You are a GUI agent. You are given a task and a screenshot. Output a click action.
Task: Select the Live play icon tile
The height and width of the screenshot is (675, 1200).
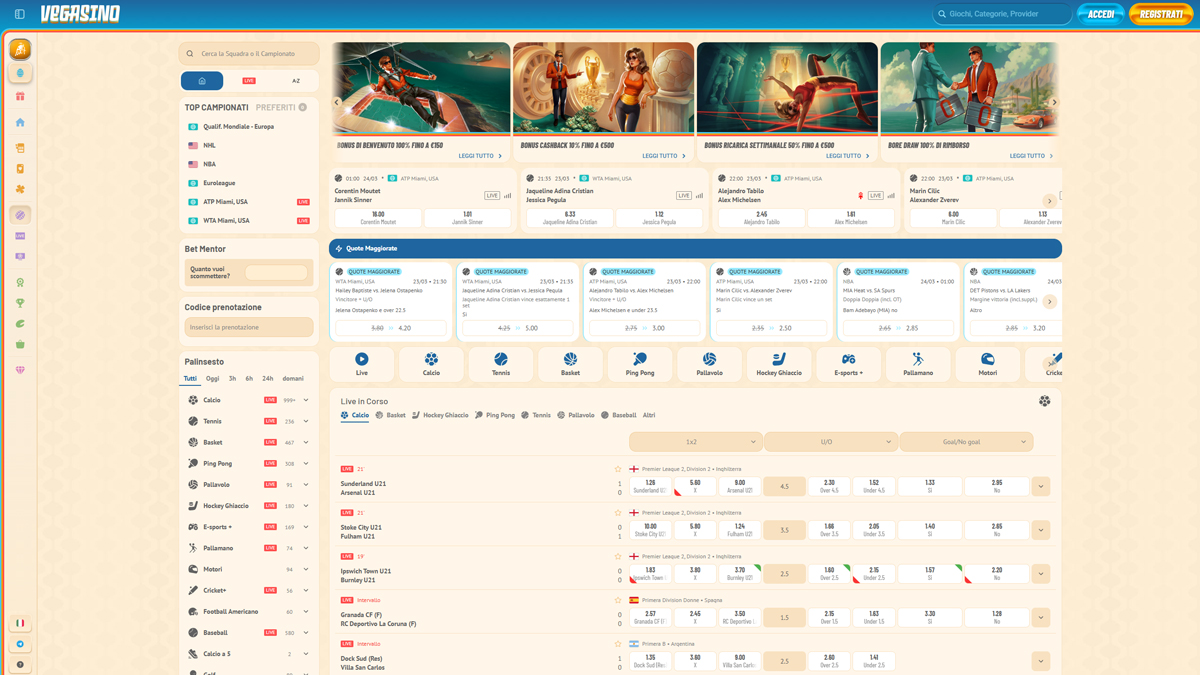[361, 364]
